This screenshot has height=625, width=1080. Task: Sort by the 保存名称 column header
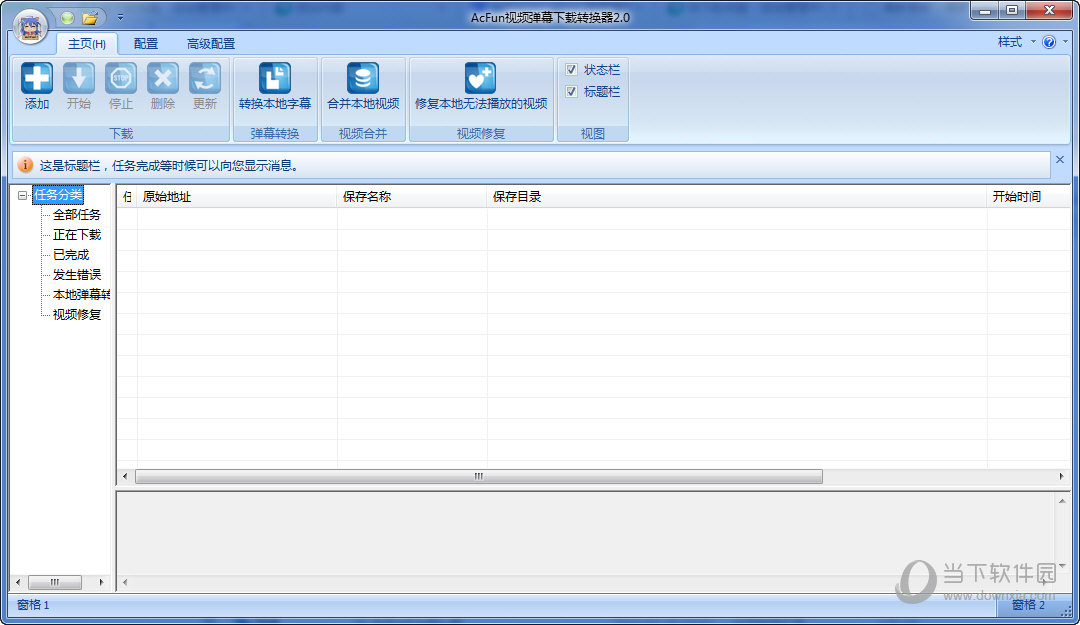click(412, 197)
